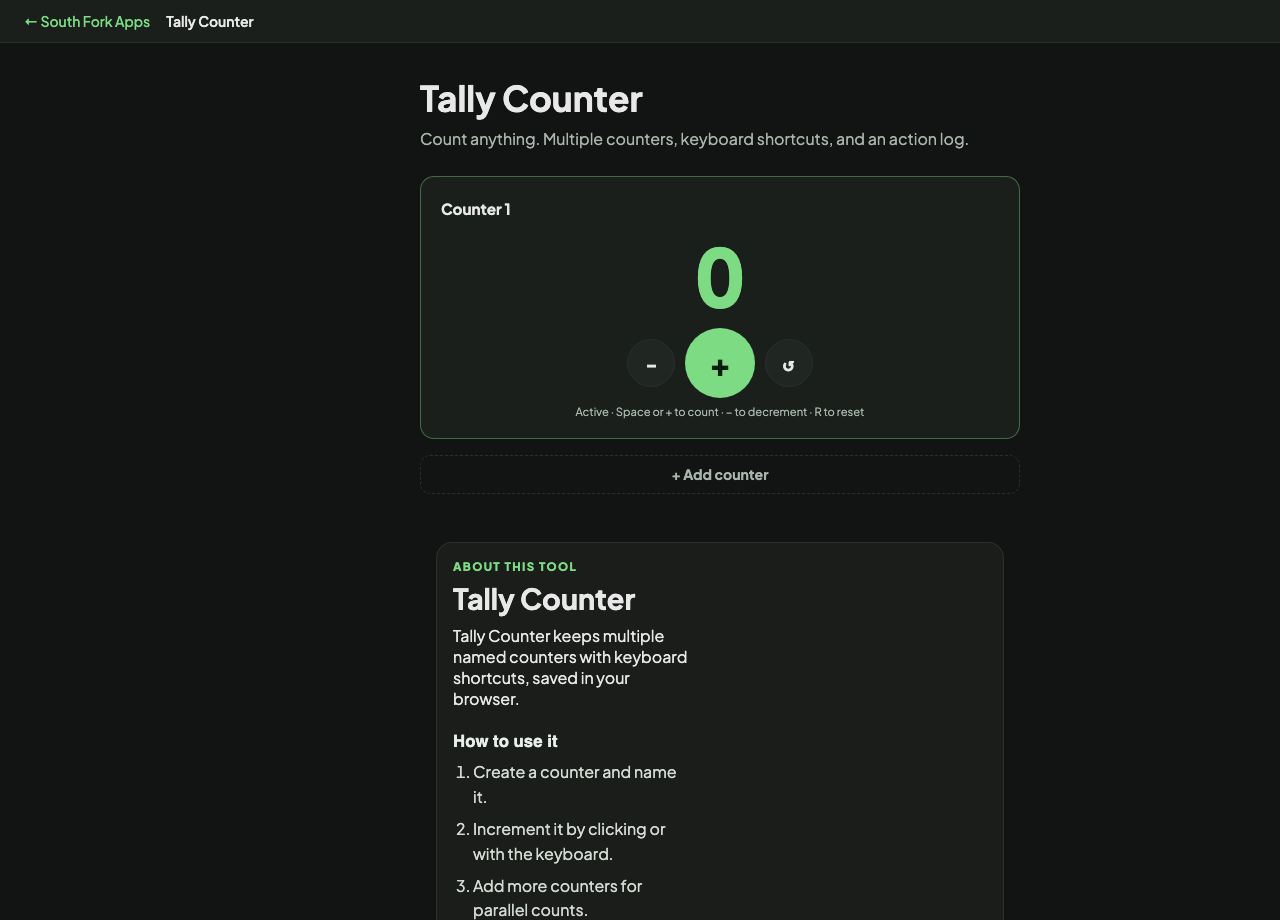Click the green plus increment button

[720, 363]
